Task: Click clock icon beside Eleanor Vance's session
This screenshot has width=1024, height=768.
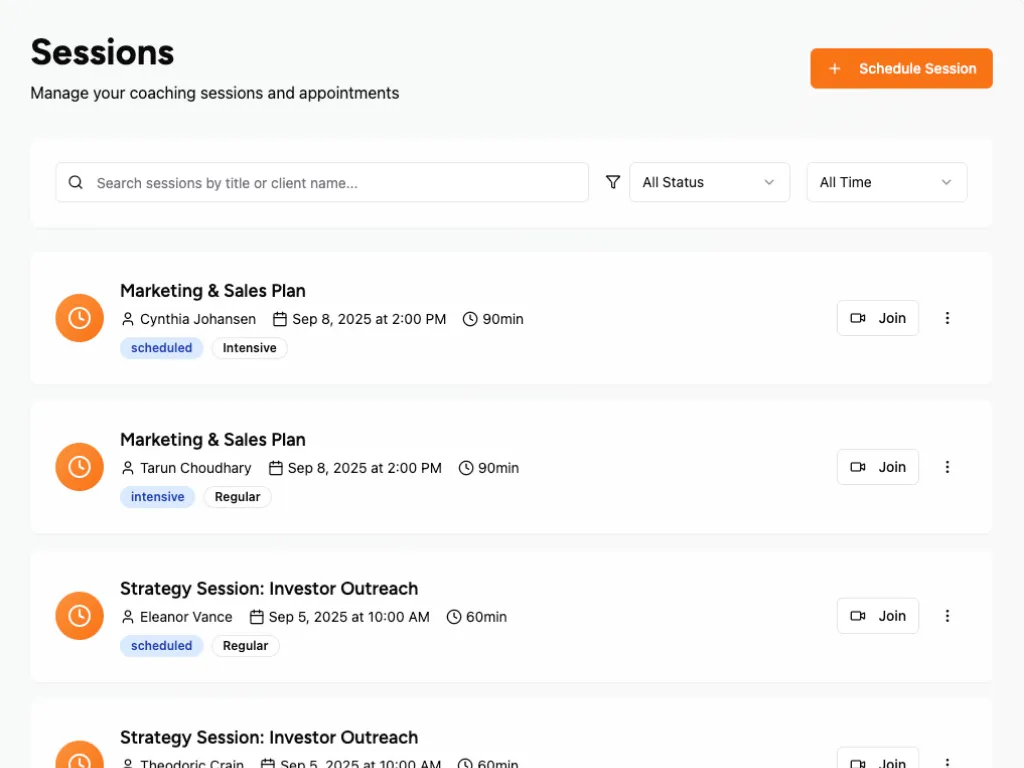Action: click(x=80, y=616)
